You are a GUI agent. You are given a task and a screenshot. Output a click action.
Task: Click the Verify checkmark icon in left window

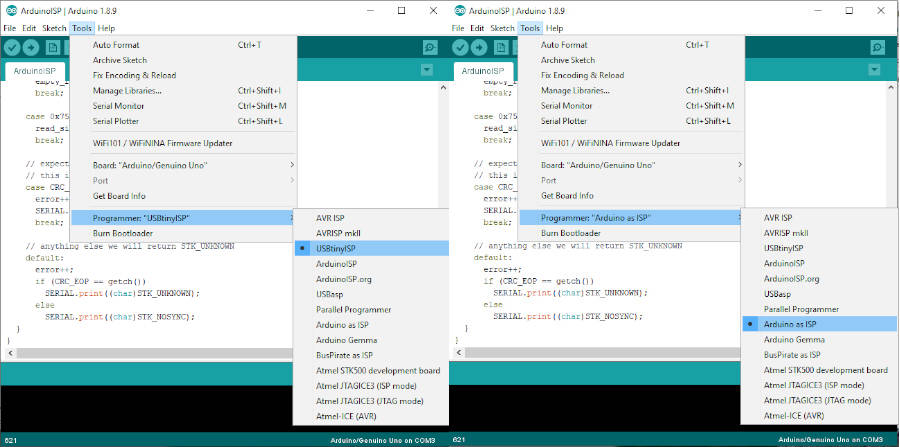(x=11, y=48)
